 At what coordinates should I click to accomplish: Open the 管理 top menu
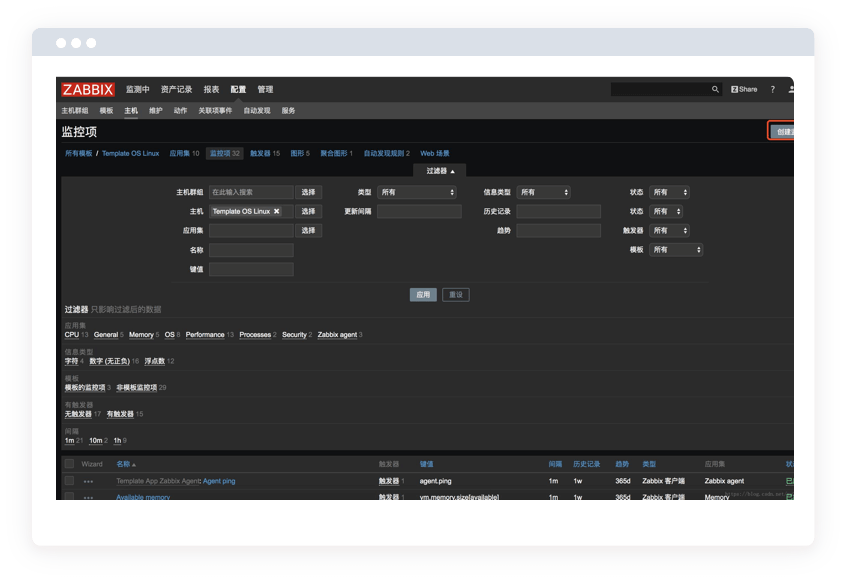[265, 90]
